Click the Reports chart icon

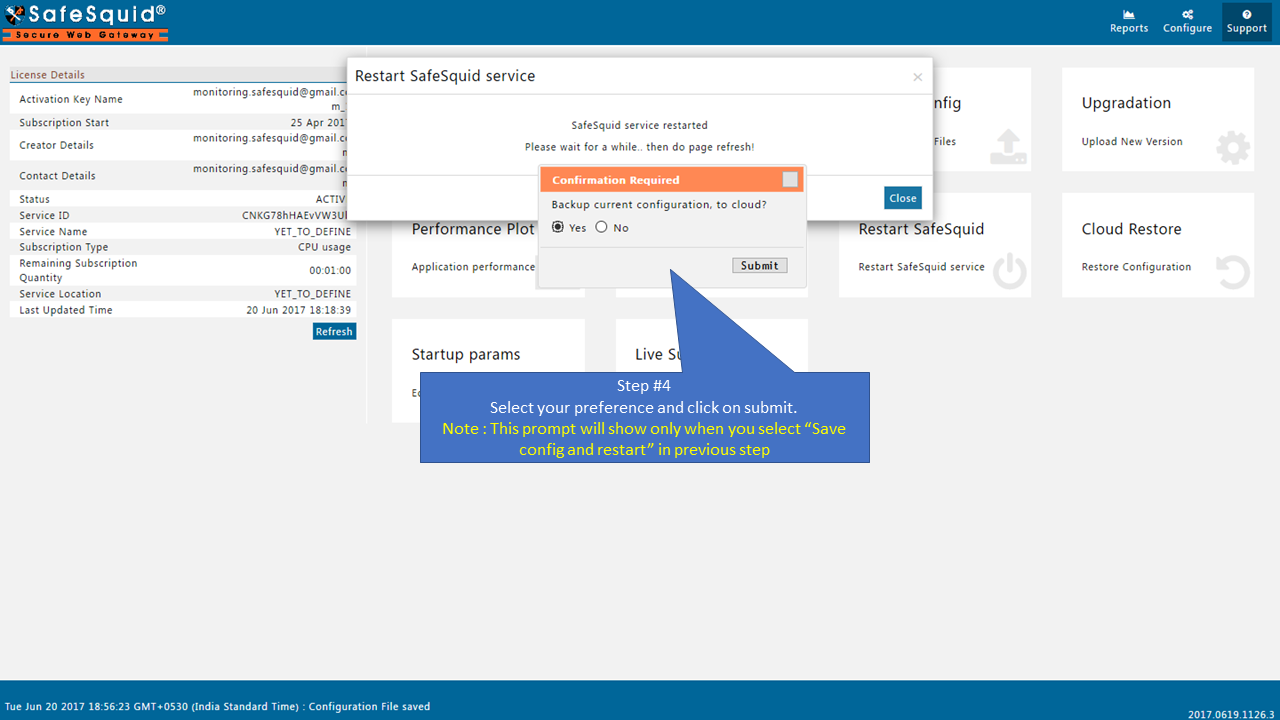1129,15
